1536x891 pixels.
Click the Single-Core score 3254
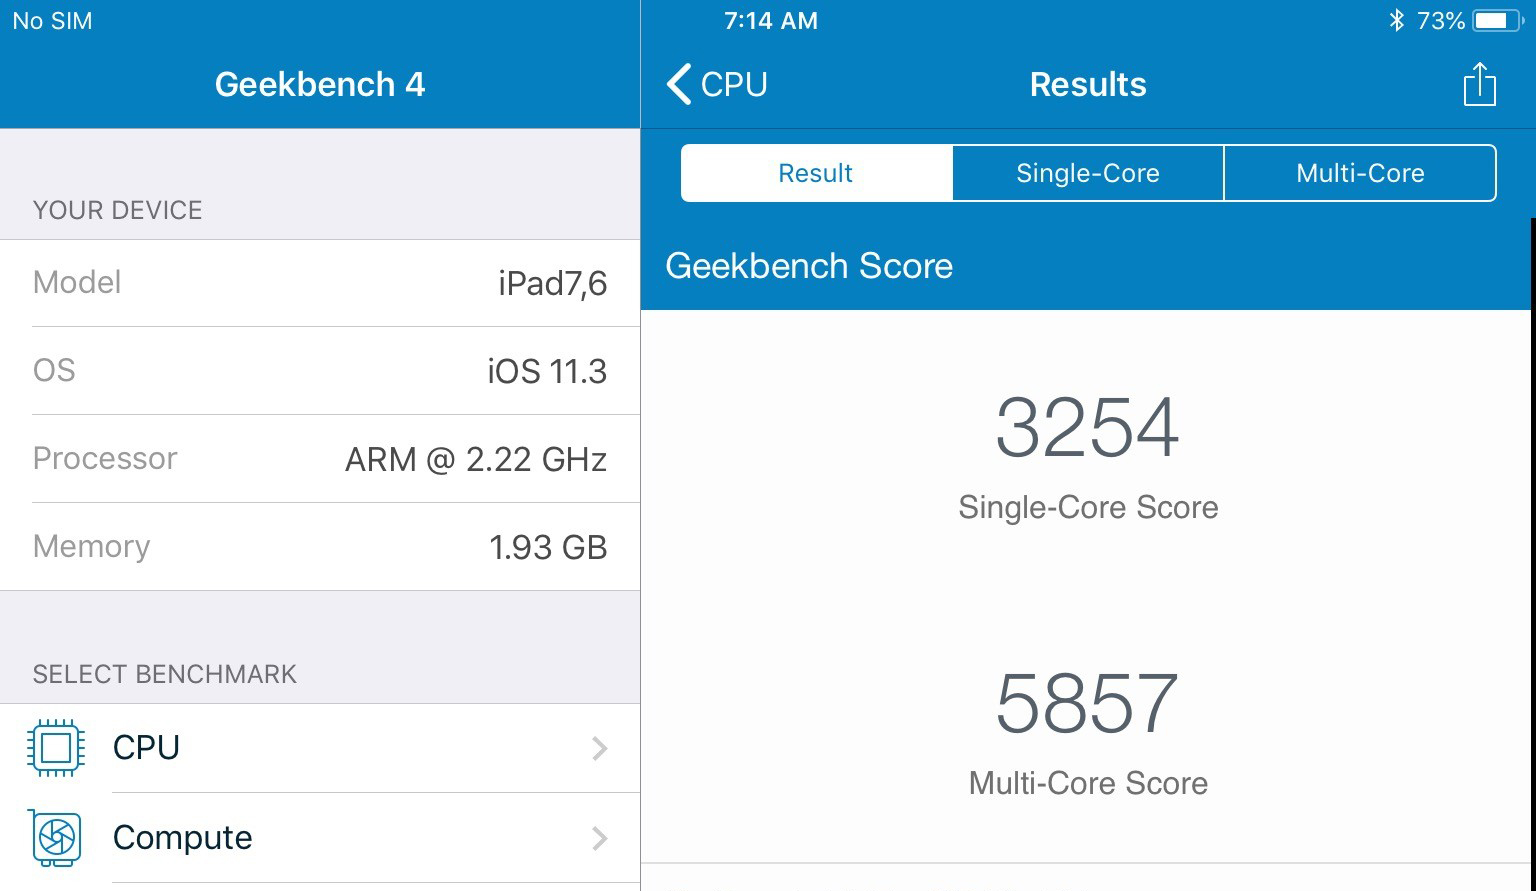(1088, 428)
